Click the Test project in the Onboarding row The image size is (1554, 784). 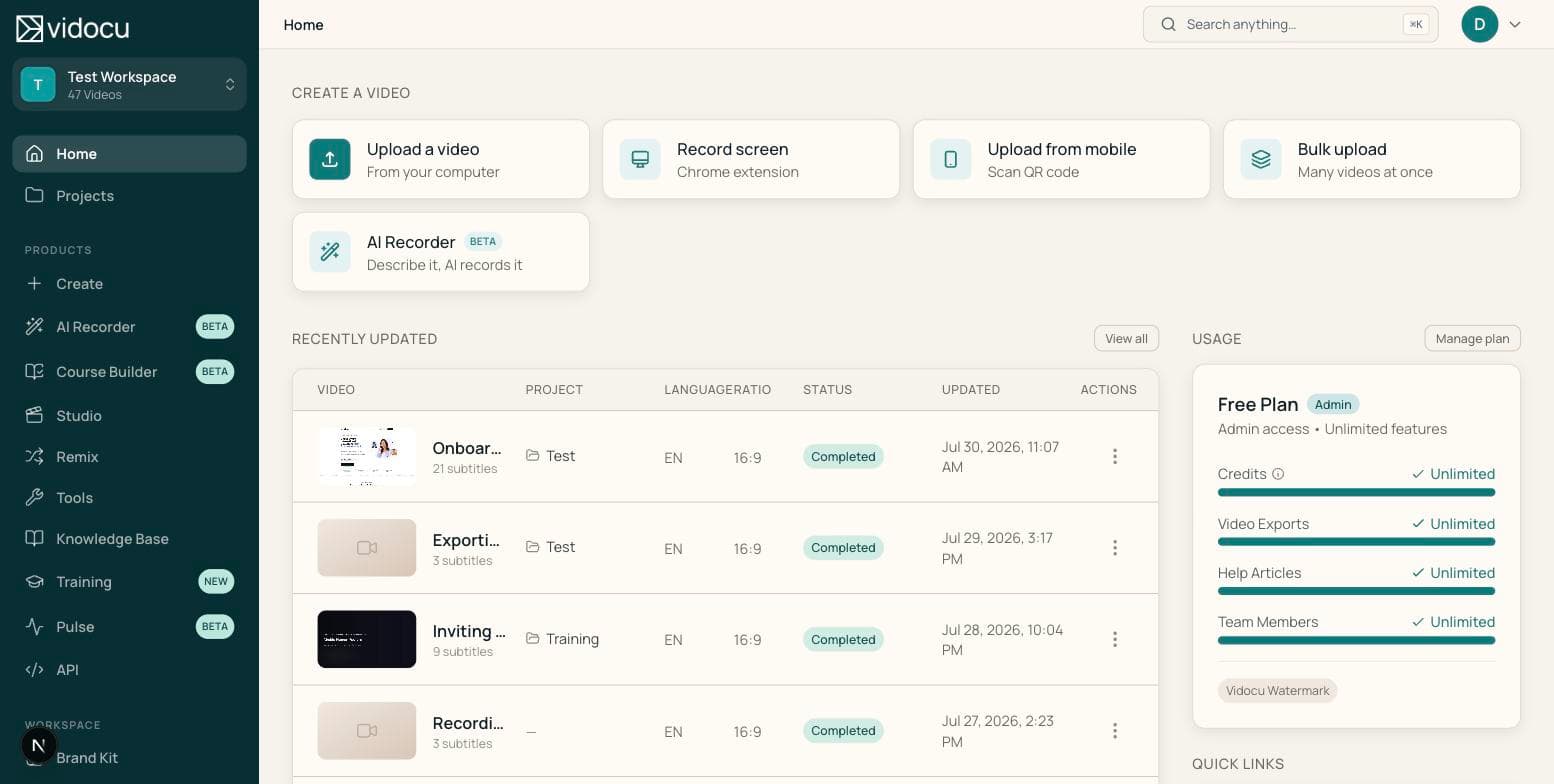550,456
